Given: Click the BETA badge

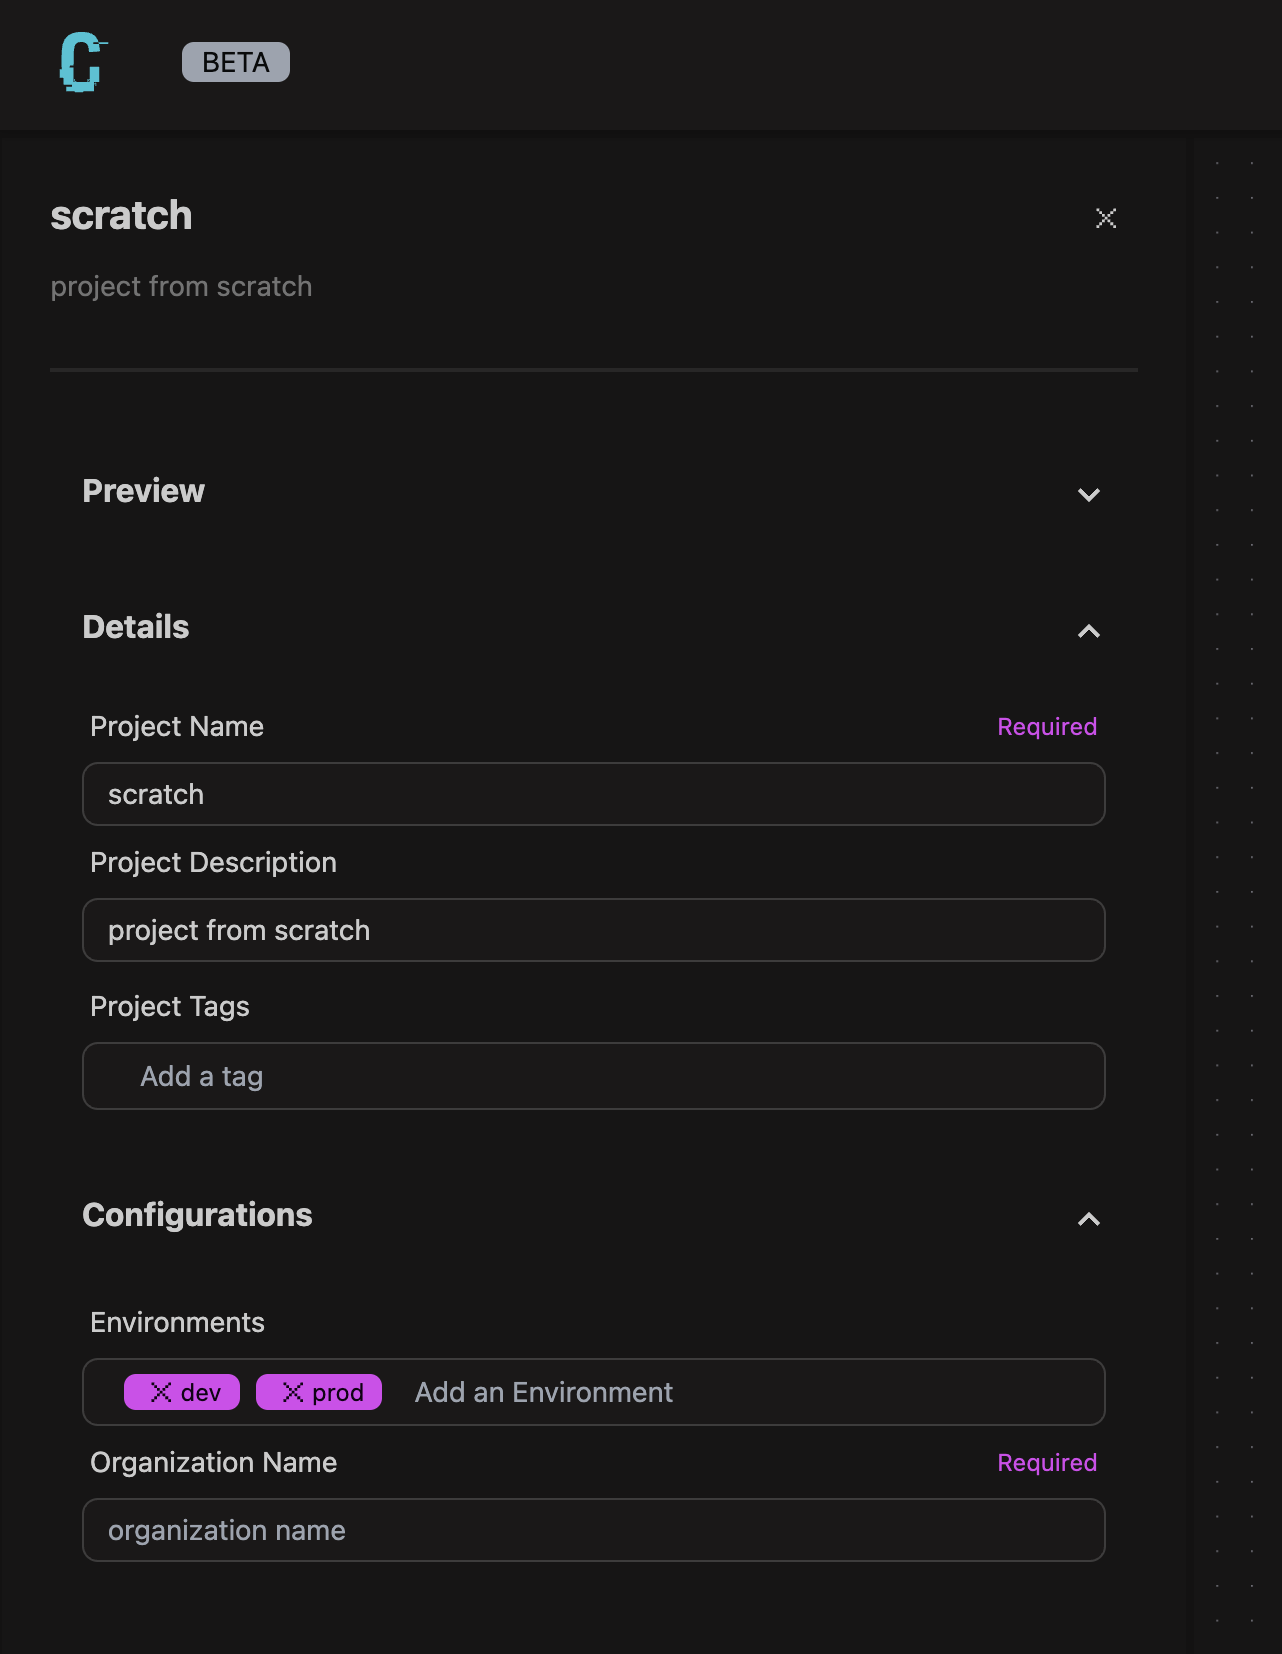Looking at the screenshot, I should click(236, 62).
